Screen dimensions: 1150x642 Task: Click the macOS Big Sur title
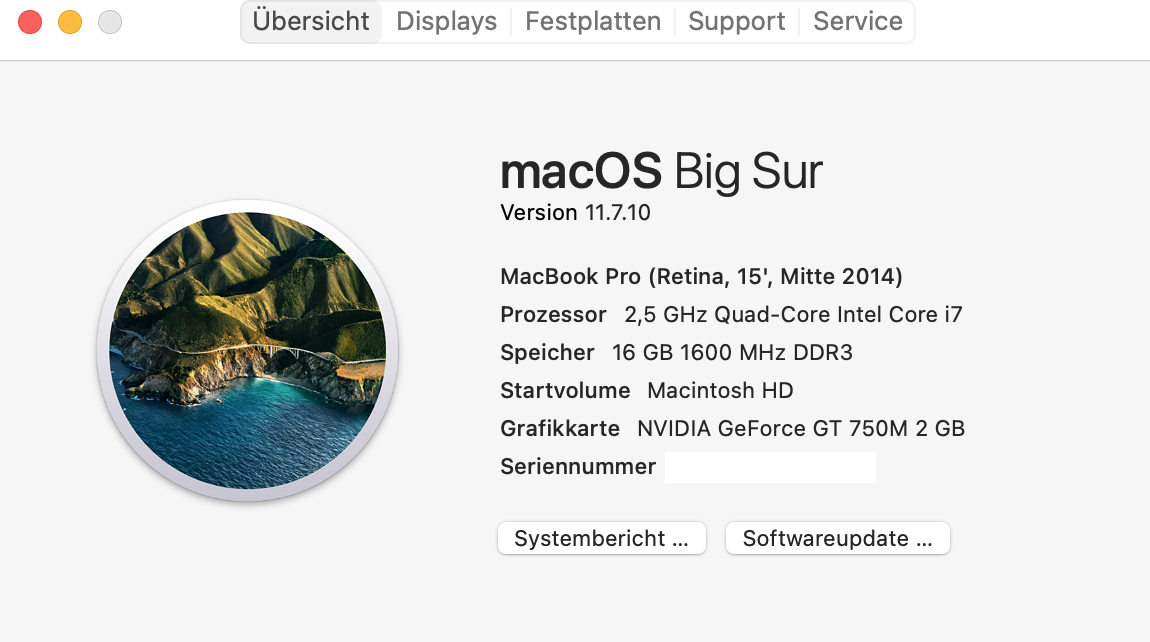click(661, 172)
